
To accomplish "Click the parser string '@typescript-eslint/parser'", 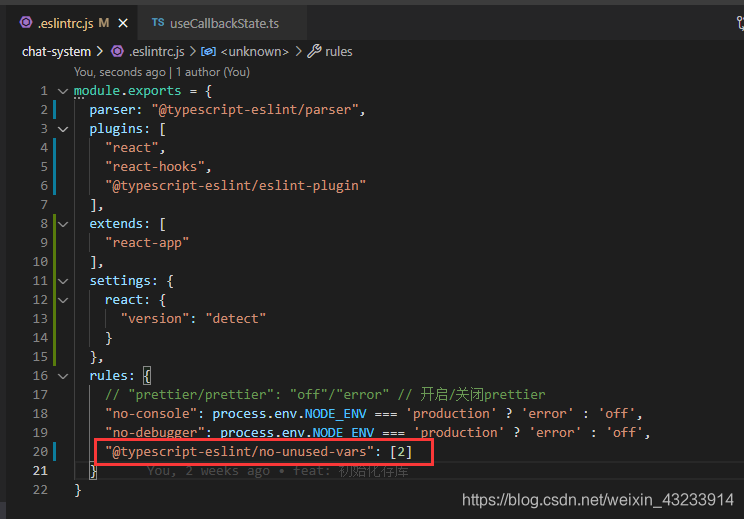I will 255,110.
